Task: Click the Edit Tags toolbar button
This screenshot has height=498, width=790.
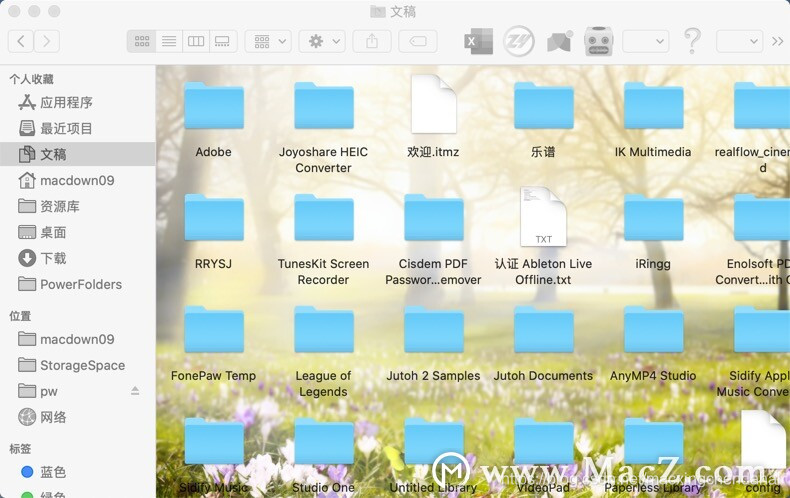Action: (x=418, y=41)
